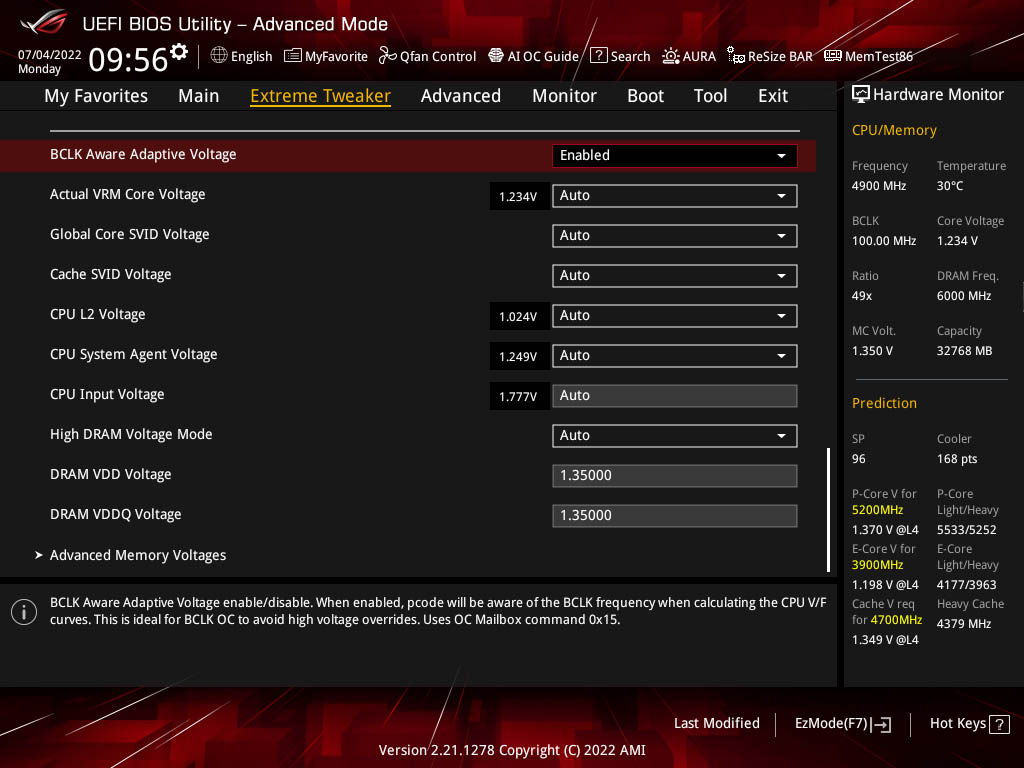Click the clock time 09:56
The height and width of the screenshot is (768, 1024).
128,59
